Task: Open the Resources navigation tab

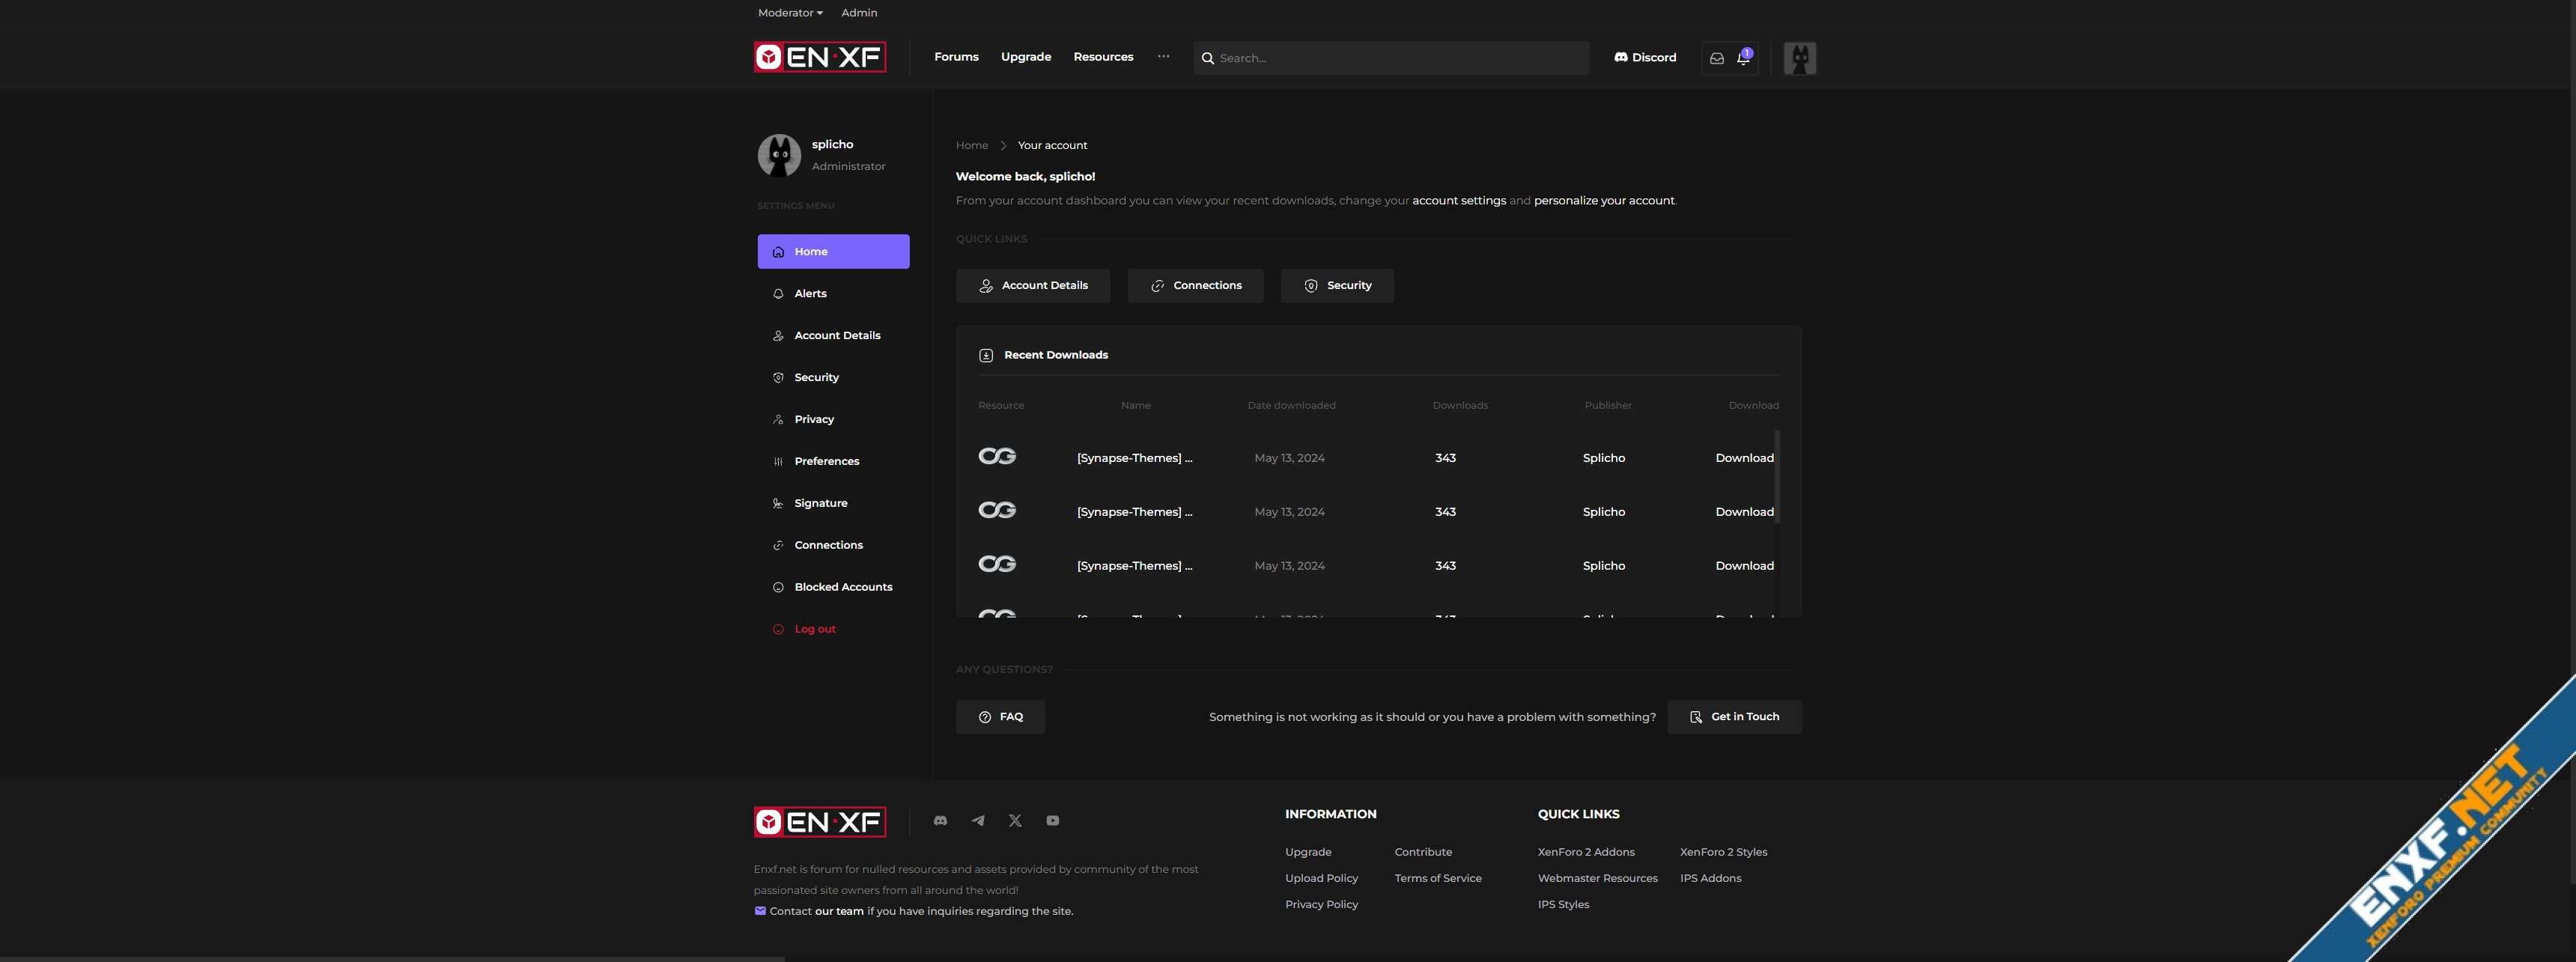Action: (x=1103, y=57)
